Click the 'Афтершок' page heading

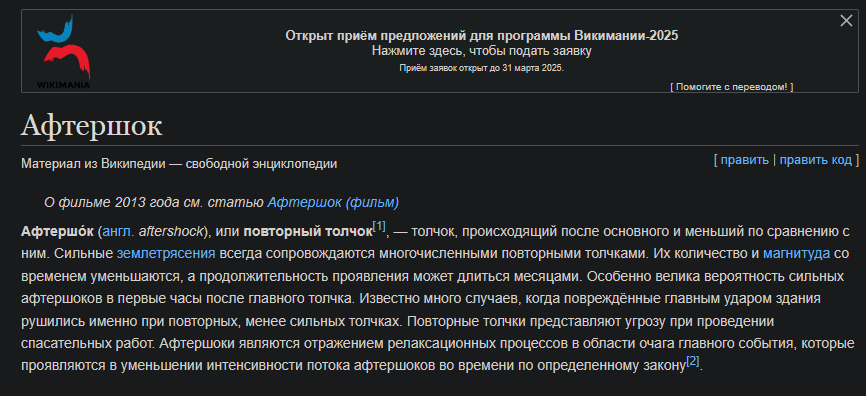(92, 126)
